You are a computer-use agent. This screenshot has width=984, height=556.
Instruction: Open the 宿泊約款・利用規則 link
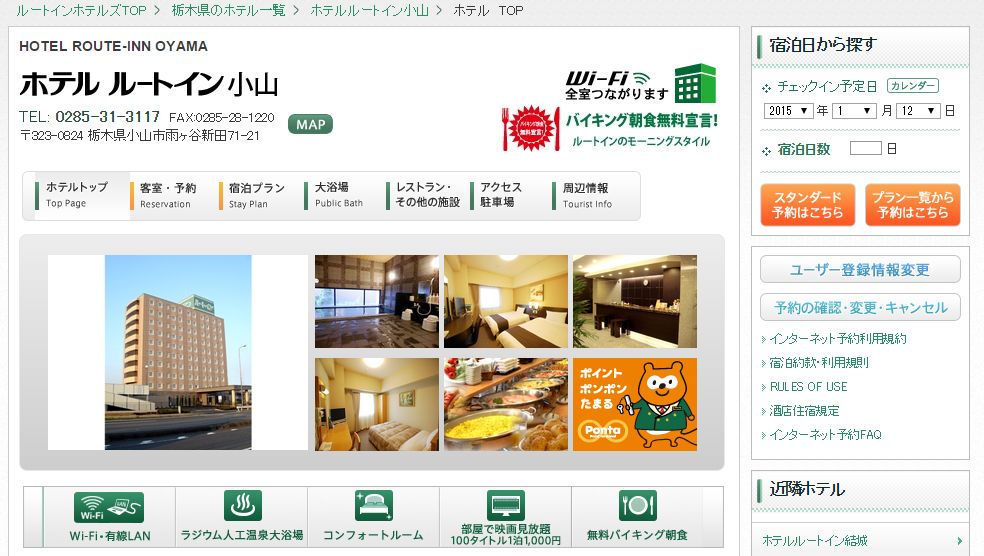[819, 363]
